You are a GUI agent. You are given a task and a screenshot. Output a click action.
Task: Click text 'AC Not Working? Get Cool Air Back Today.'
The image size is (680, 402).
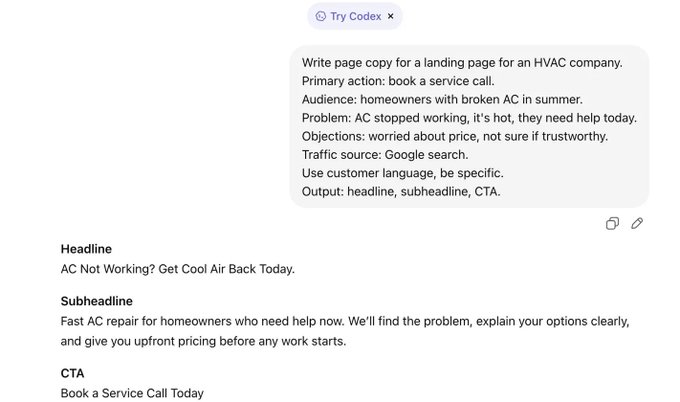(x=178, y=269)
